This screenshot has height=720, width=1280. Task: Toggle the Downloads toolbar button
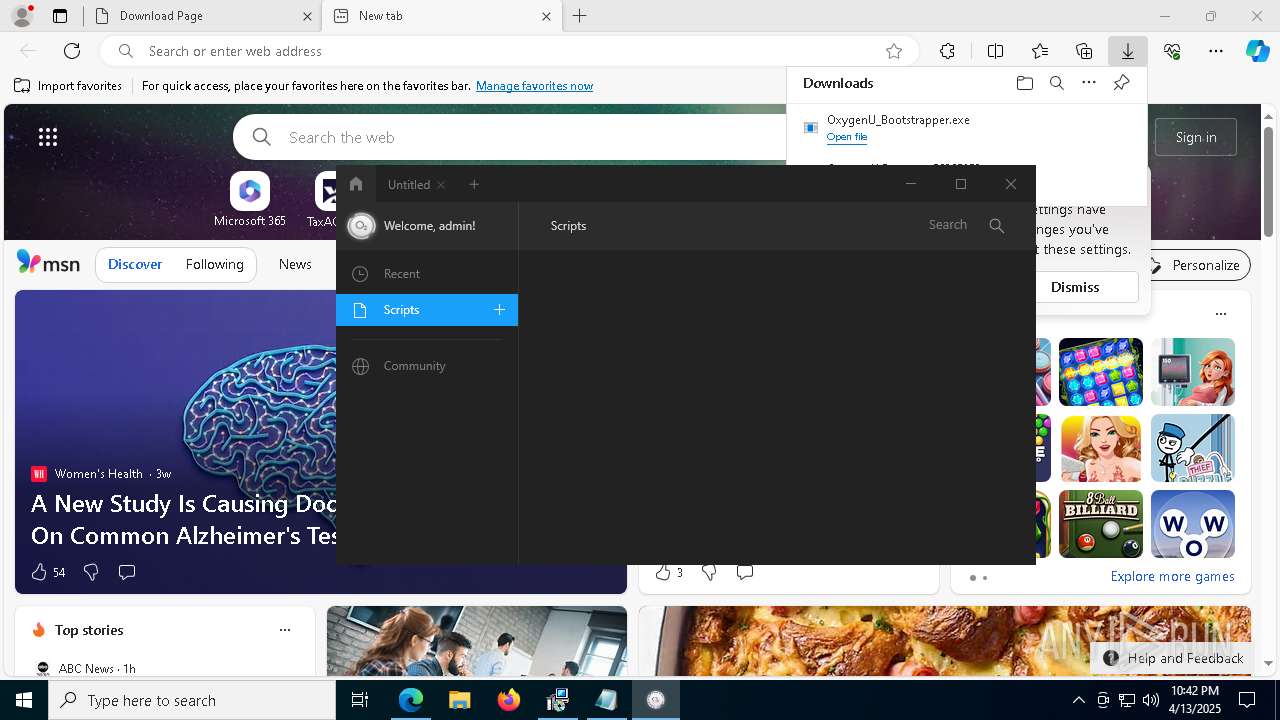click(x=1128, y=51)
